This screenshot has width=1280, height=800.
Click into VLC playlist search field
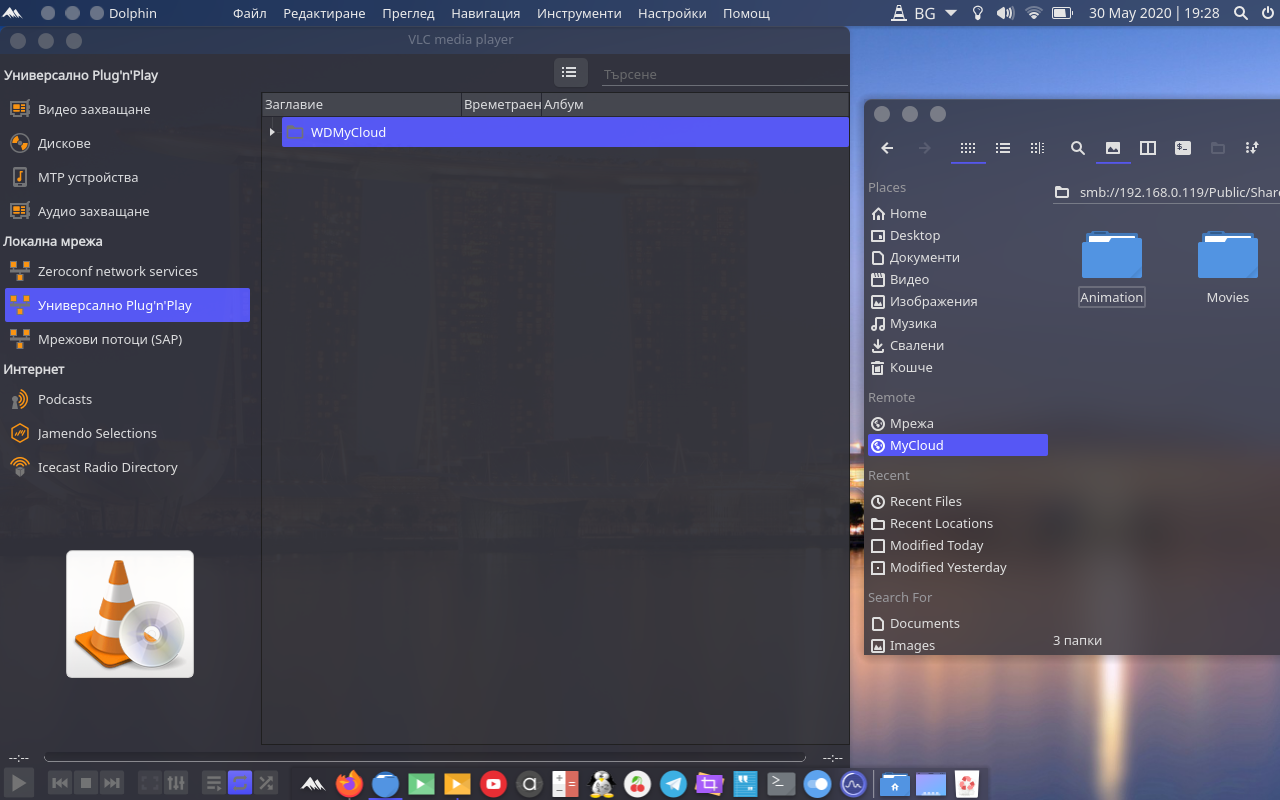(x=724, y=75)
